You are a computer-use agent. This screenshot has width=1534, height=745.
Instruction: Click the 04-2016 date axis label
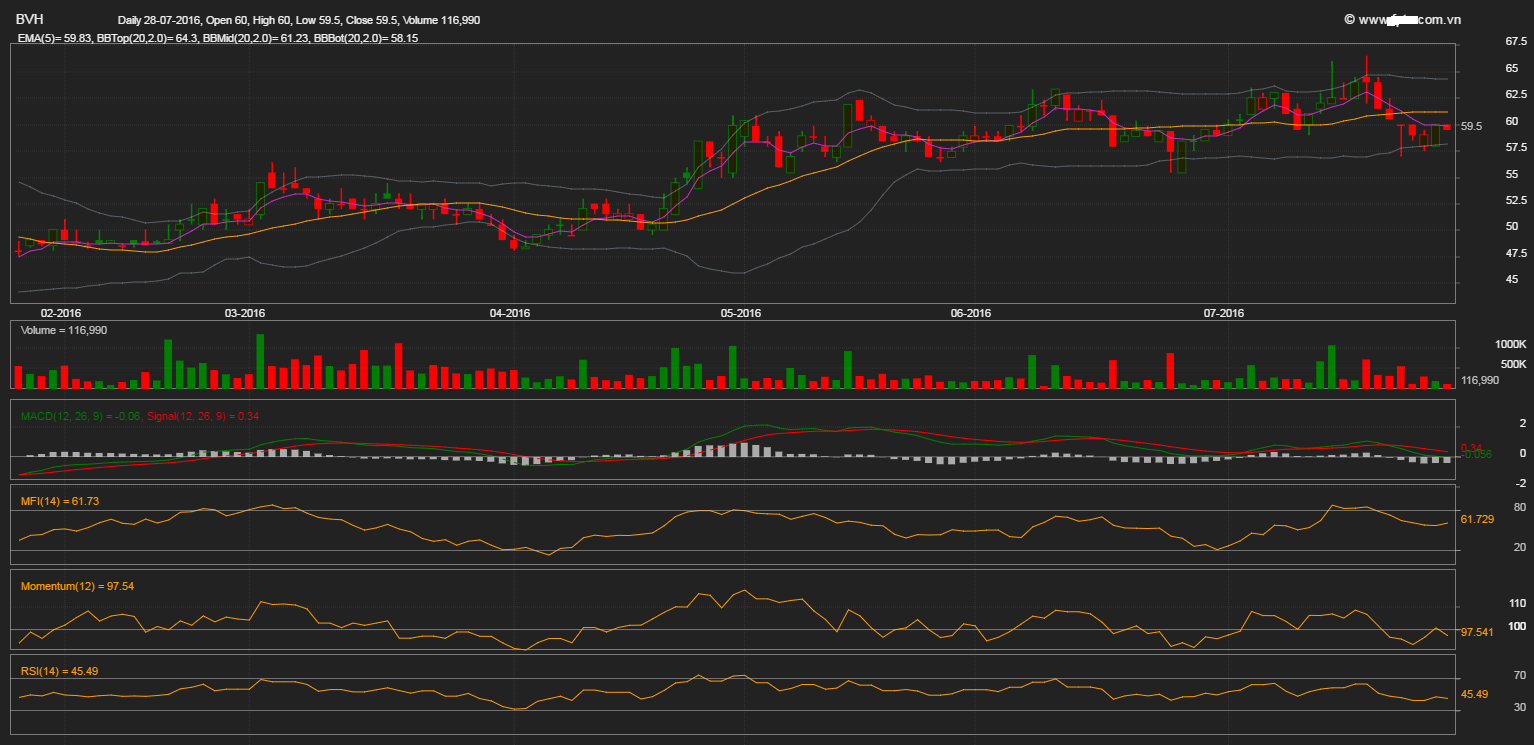(509, 313)
